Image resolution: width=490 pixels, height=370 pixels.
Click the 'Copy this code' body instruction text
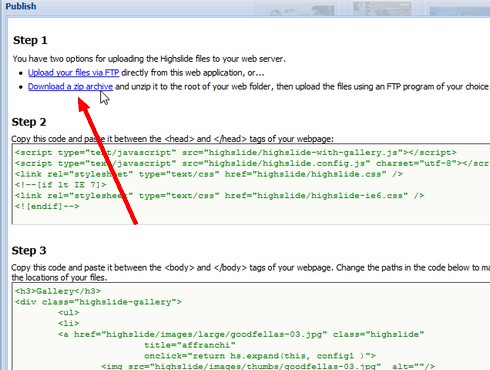click(x=251, y=272)
